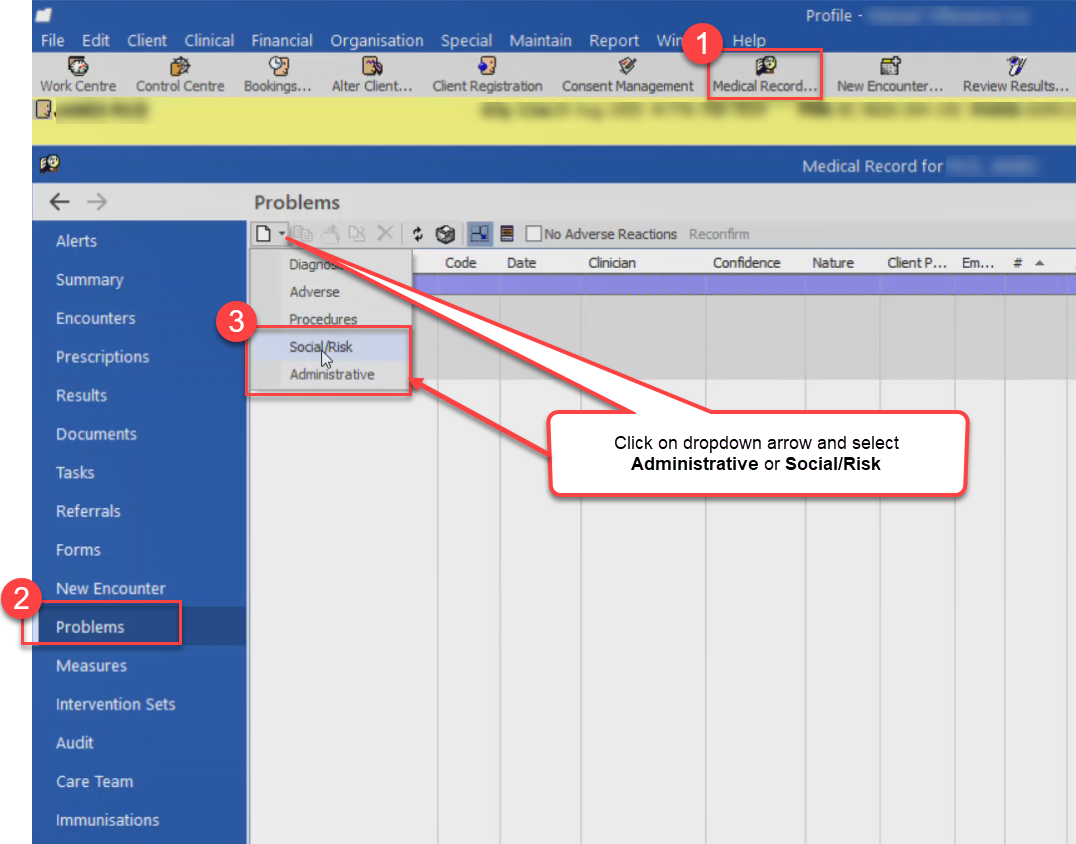Open Immunisations from the sidebar

[107, 820]
